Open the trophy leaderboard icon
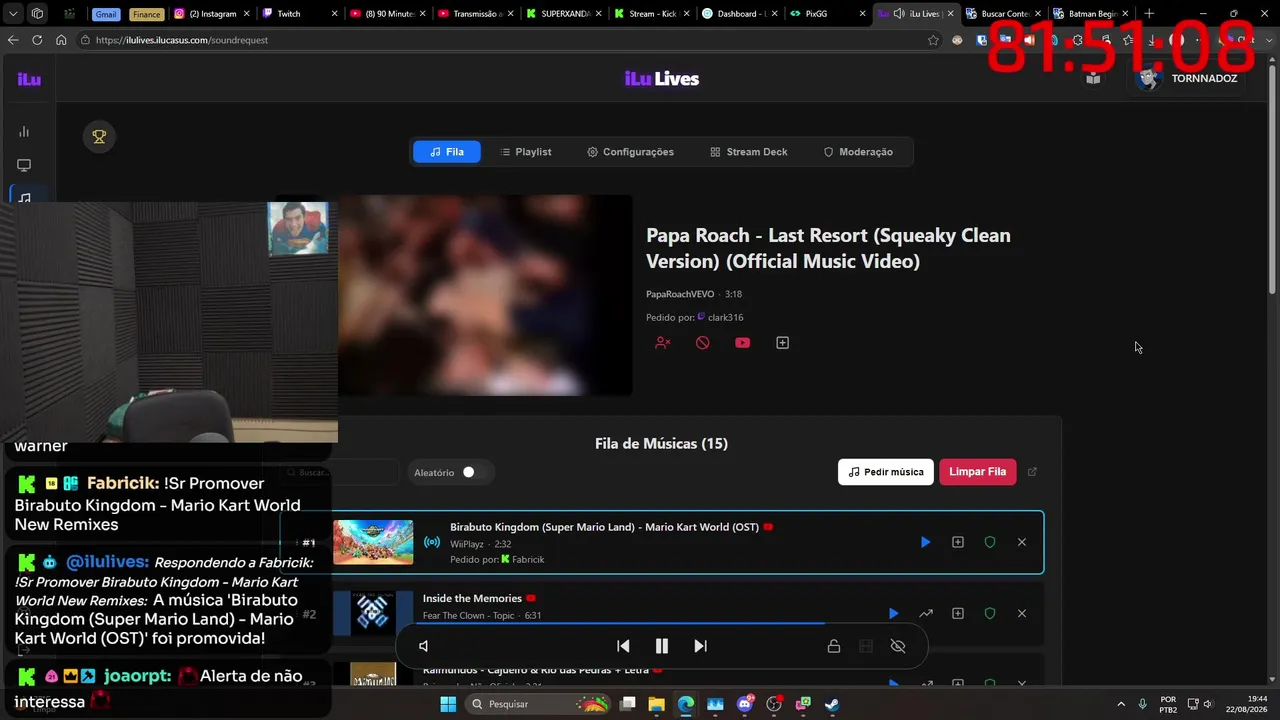Viewport: 1280px width, 720px height. 99,137
